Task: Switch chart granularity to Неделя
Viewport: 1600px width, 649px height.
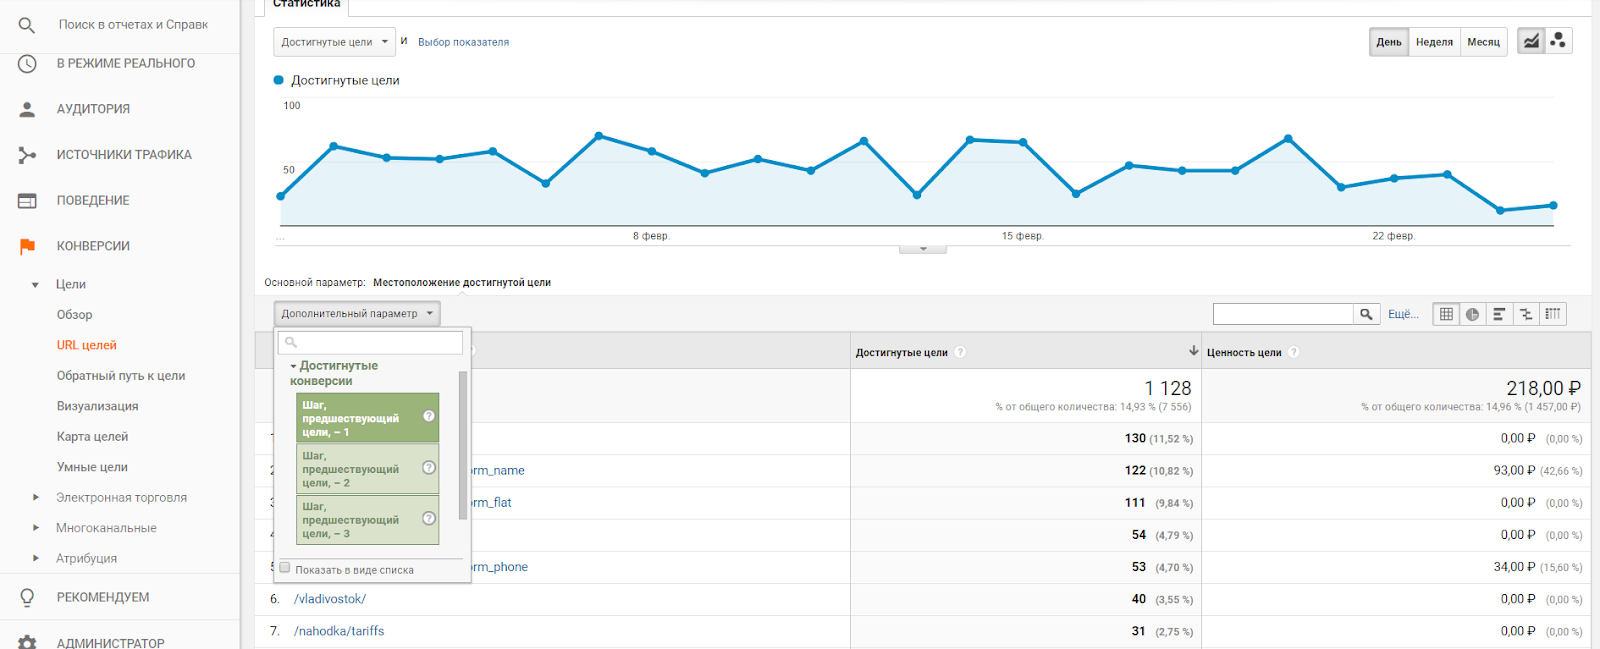Action: click(x=1434, y=42)
